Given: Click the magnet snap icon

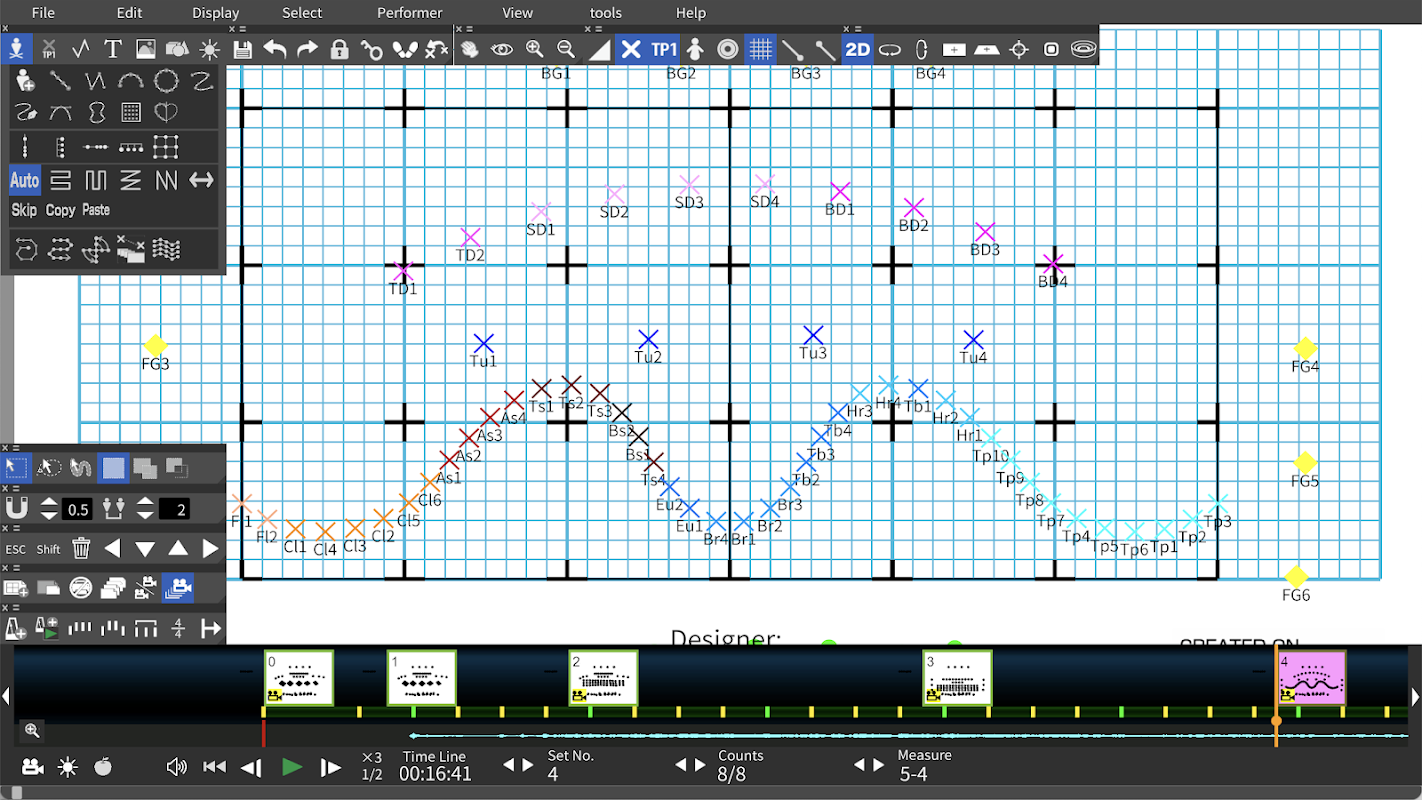Looking at the screenshot, I should [16, 509].
